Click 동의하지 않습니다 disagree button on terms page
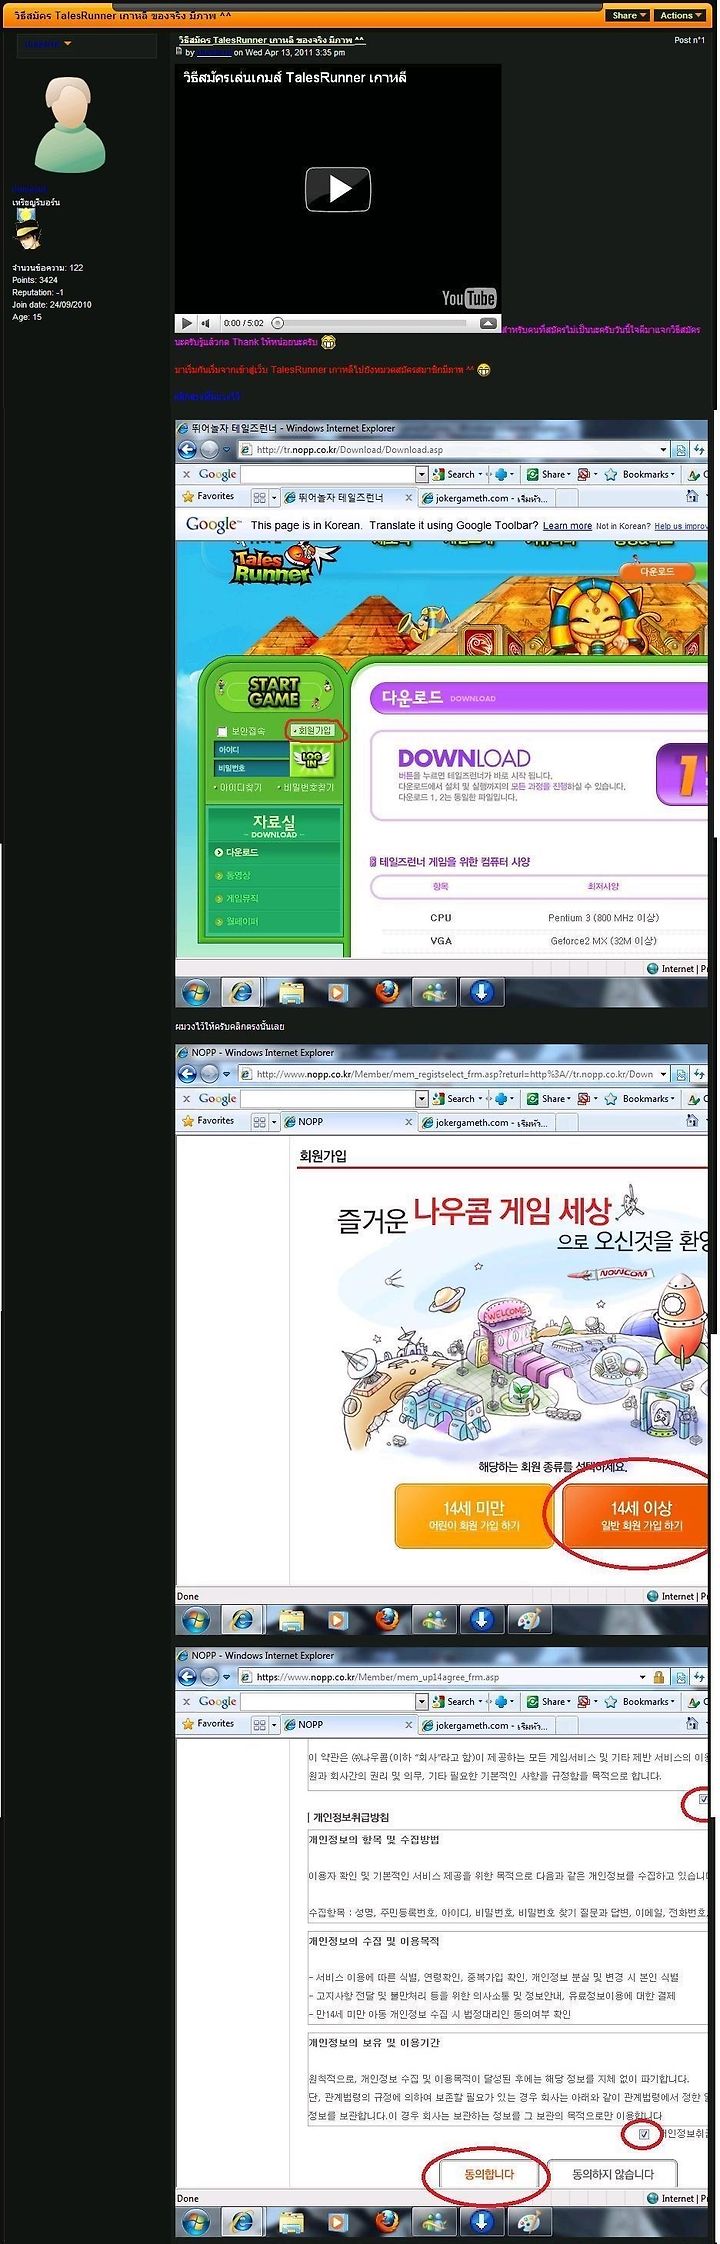The height and width of the screenshot is (2244, 720). [612, 2173]
